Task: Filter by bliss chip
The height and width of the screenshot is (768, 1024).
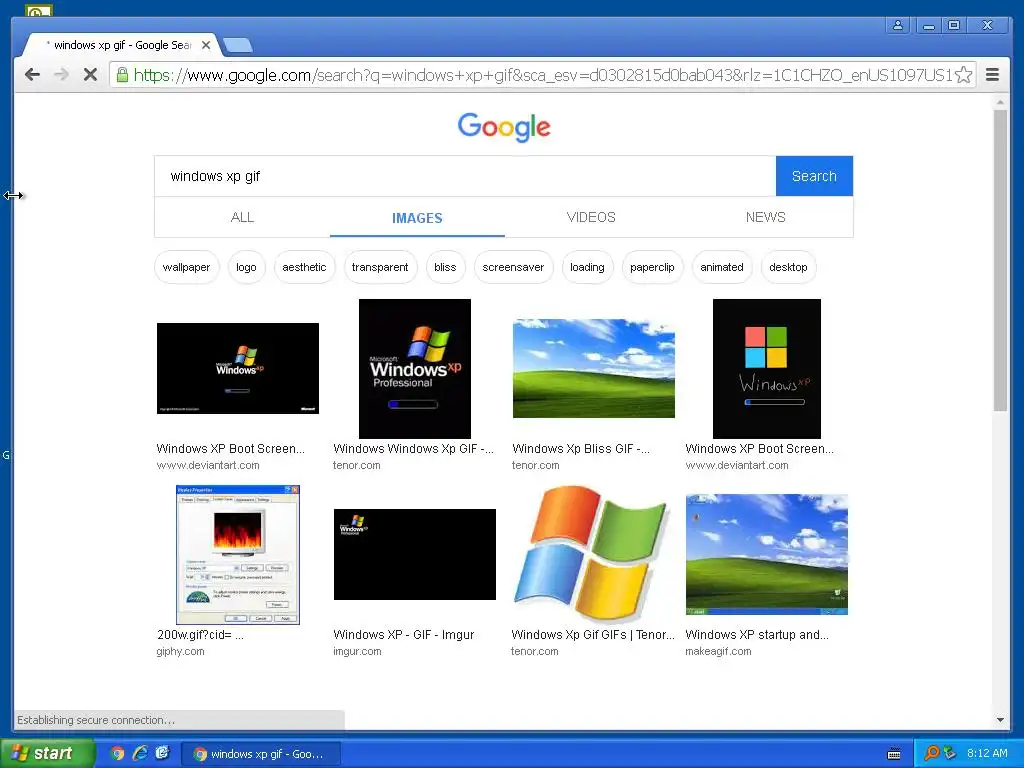Action: (445, 267)
